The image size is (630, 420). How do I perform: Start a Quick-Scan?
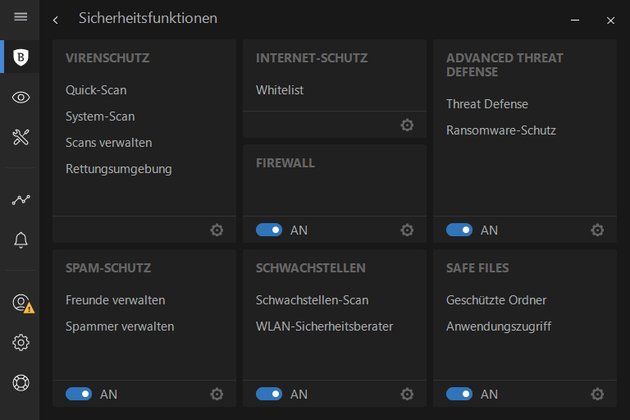pyautogui.click(x=96, y=90)
